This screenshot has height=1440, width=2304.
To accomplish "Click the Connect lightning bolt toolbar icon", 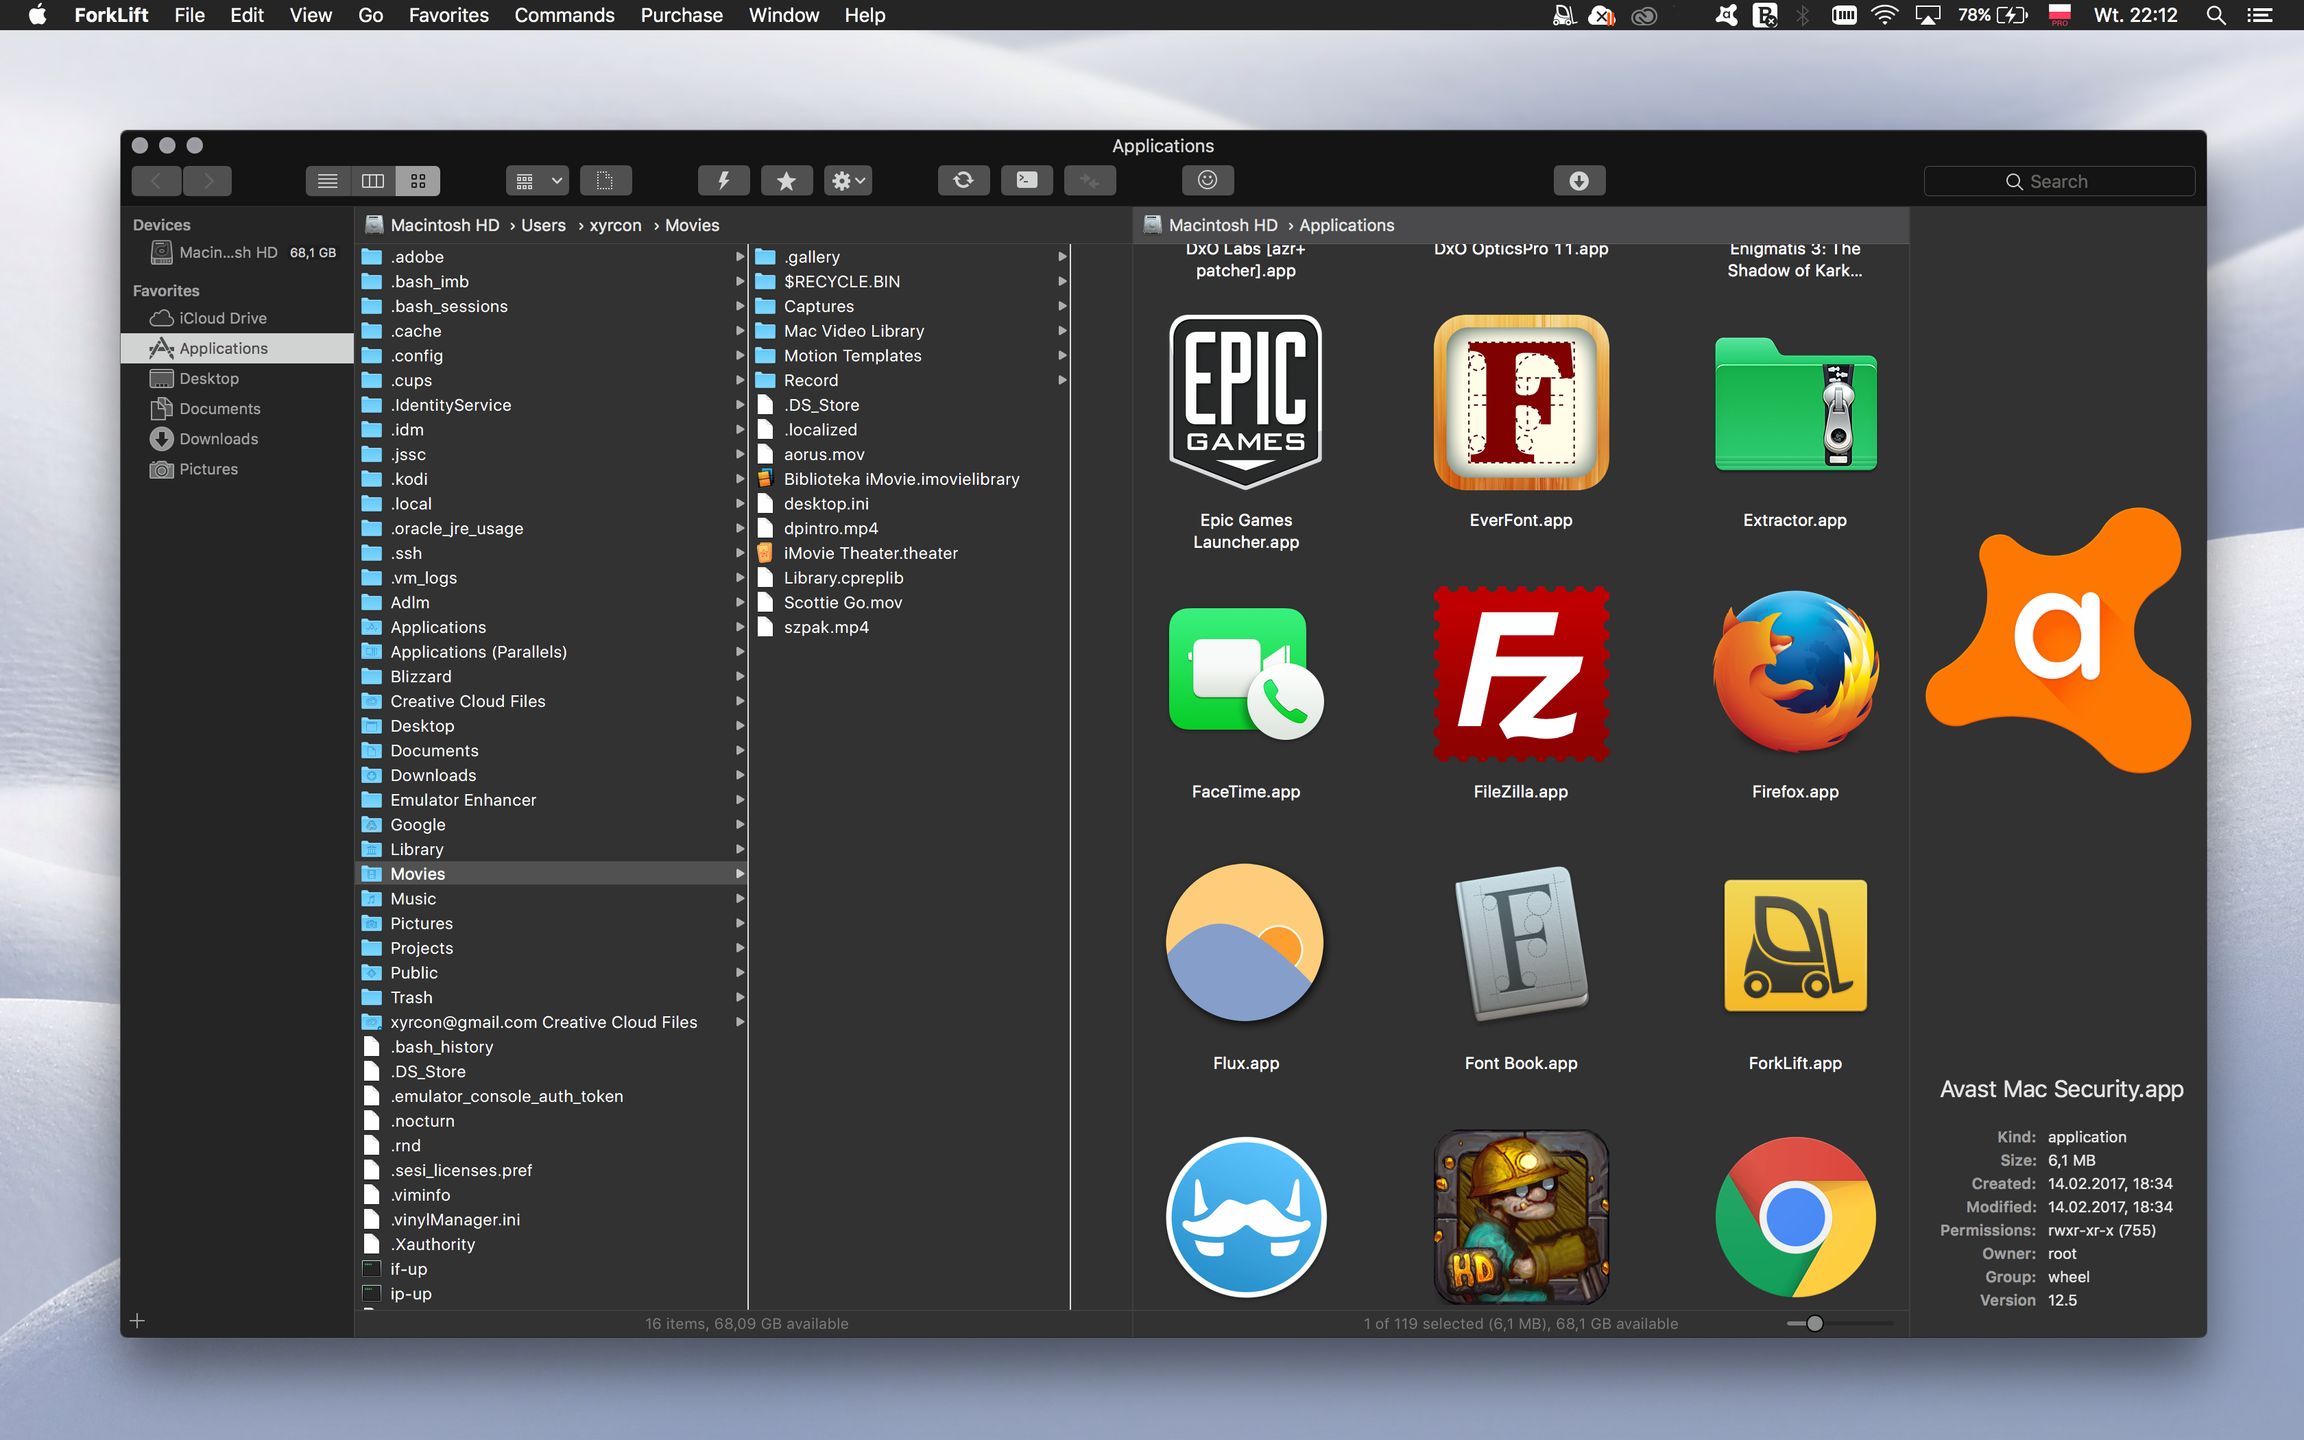I will coord(723,181).
